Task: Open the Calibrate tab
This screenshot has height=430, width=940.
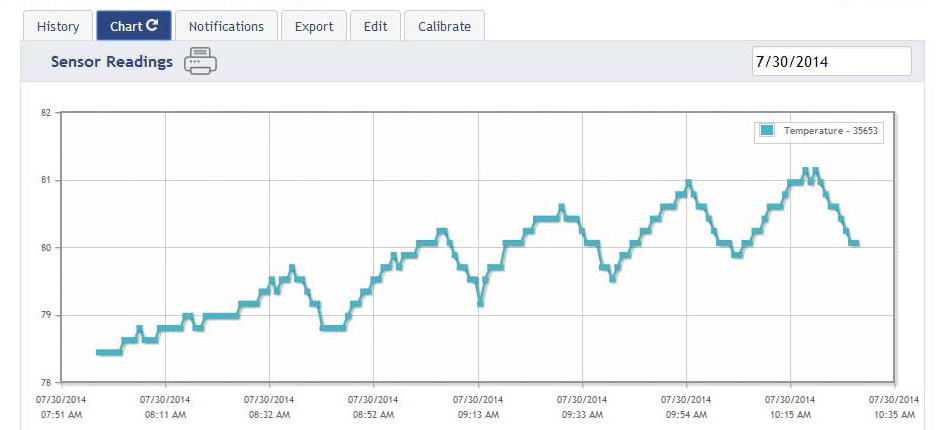Action: 444,26
